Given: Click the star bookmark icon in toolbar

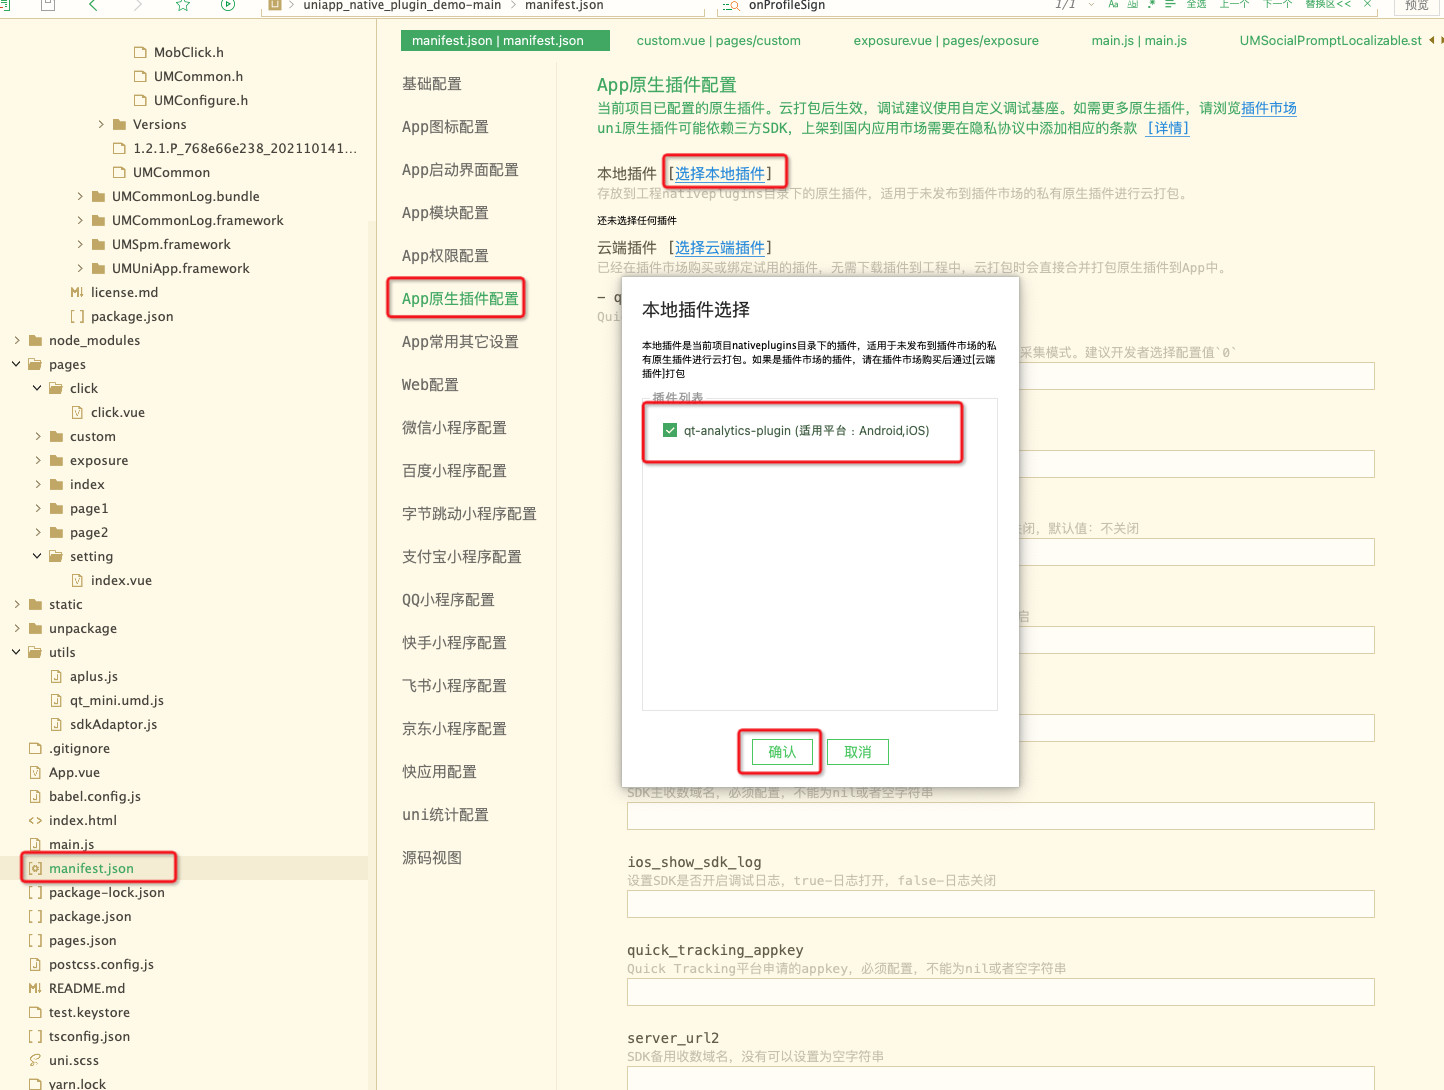Looking at the screenshot, I should (183, 5).
